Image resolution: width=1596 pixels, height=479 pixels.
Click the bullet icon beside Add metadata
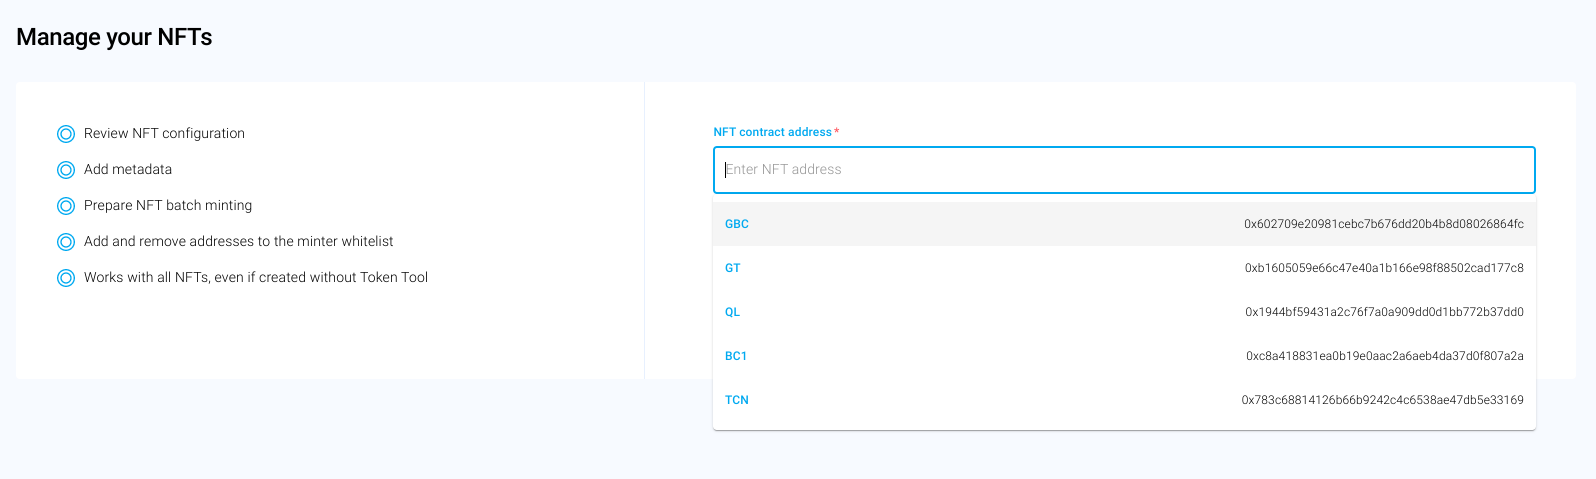66,170
